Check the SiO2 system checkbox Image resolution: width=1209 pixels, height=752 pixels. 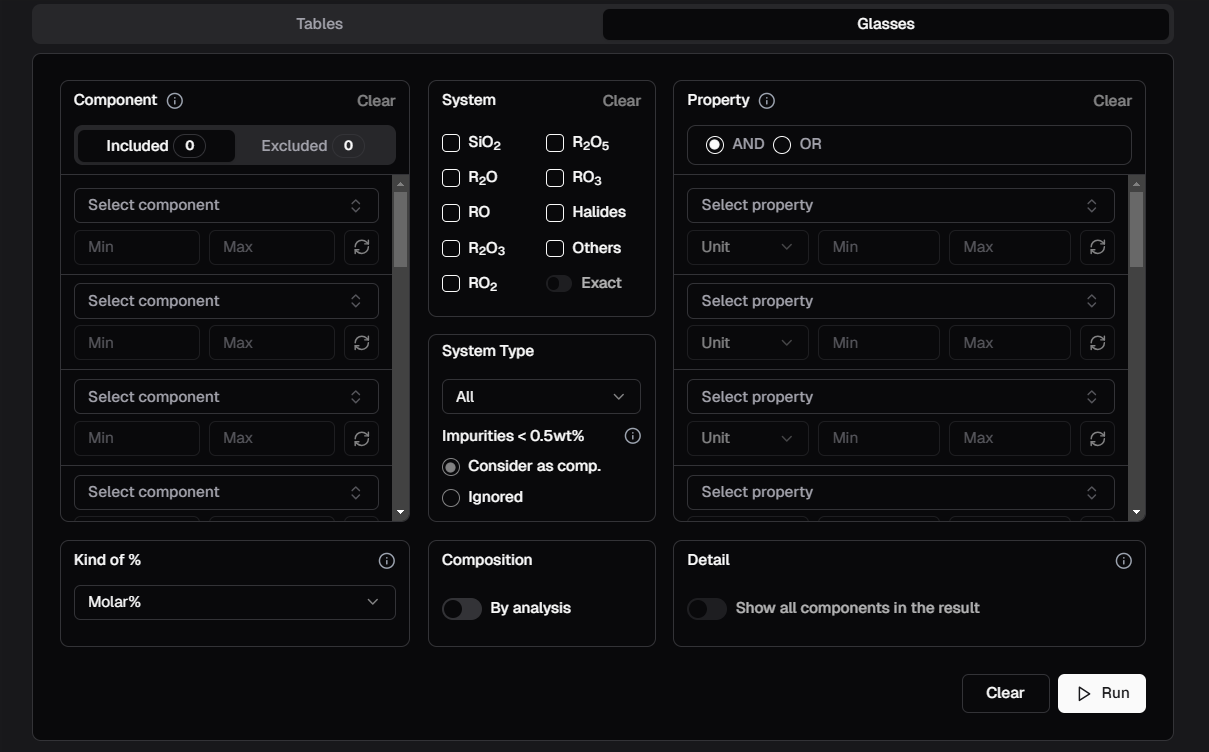click(451, 143)
